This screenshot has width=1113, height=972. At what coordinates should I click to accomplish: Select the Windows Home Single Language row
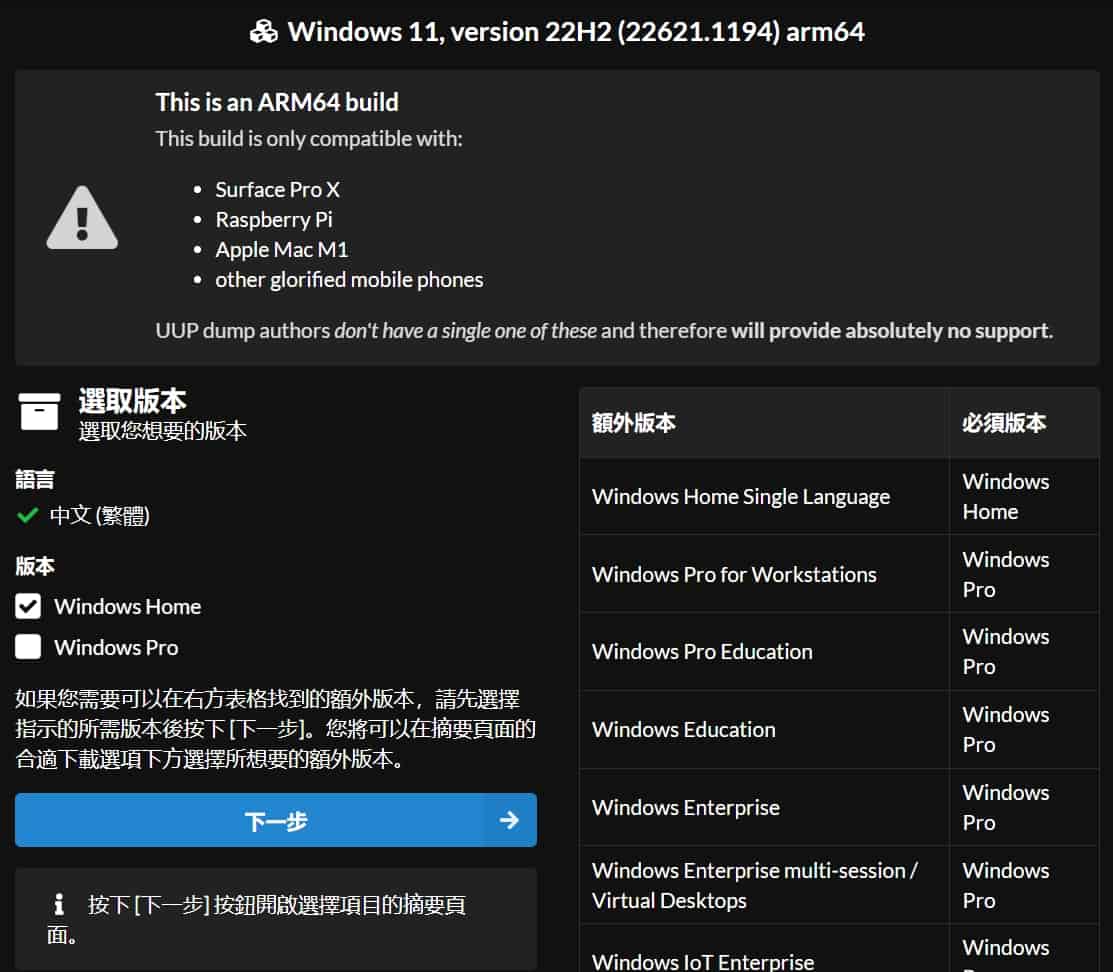point(740,497)
